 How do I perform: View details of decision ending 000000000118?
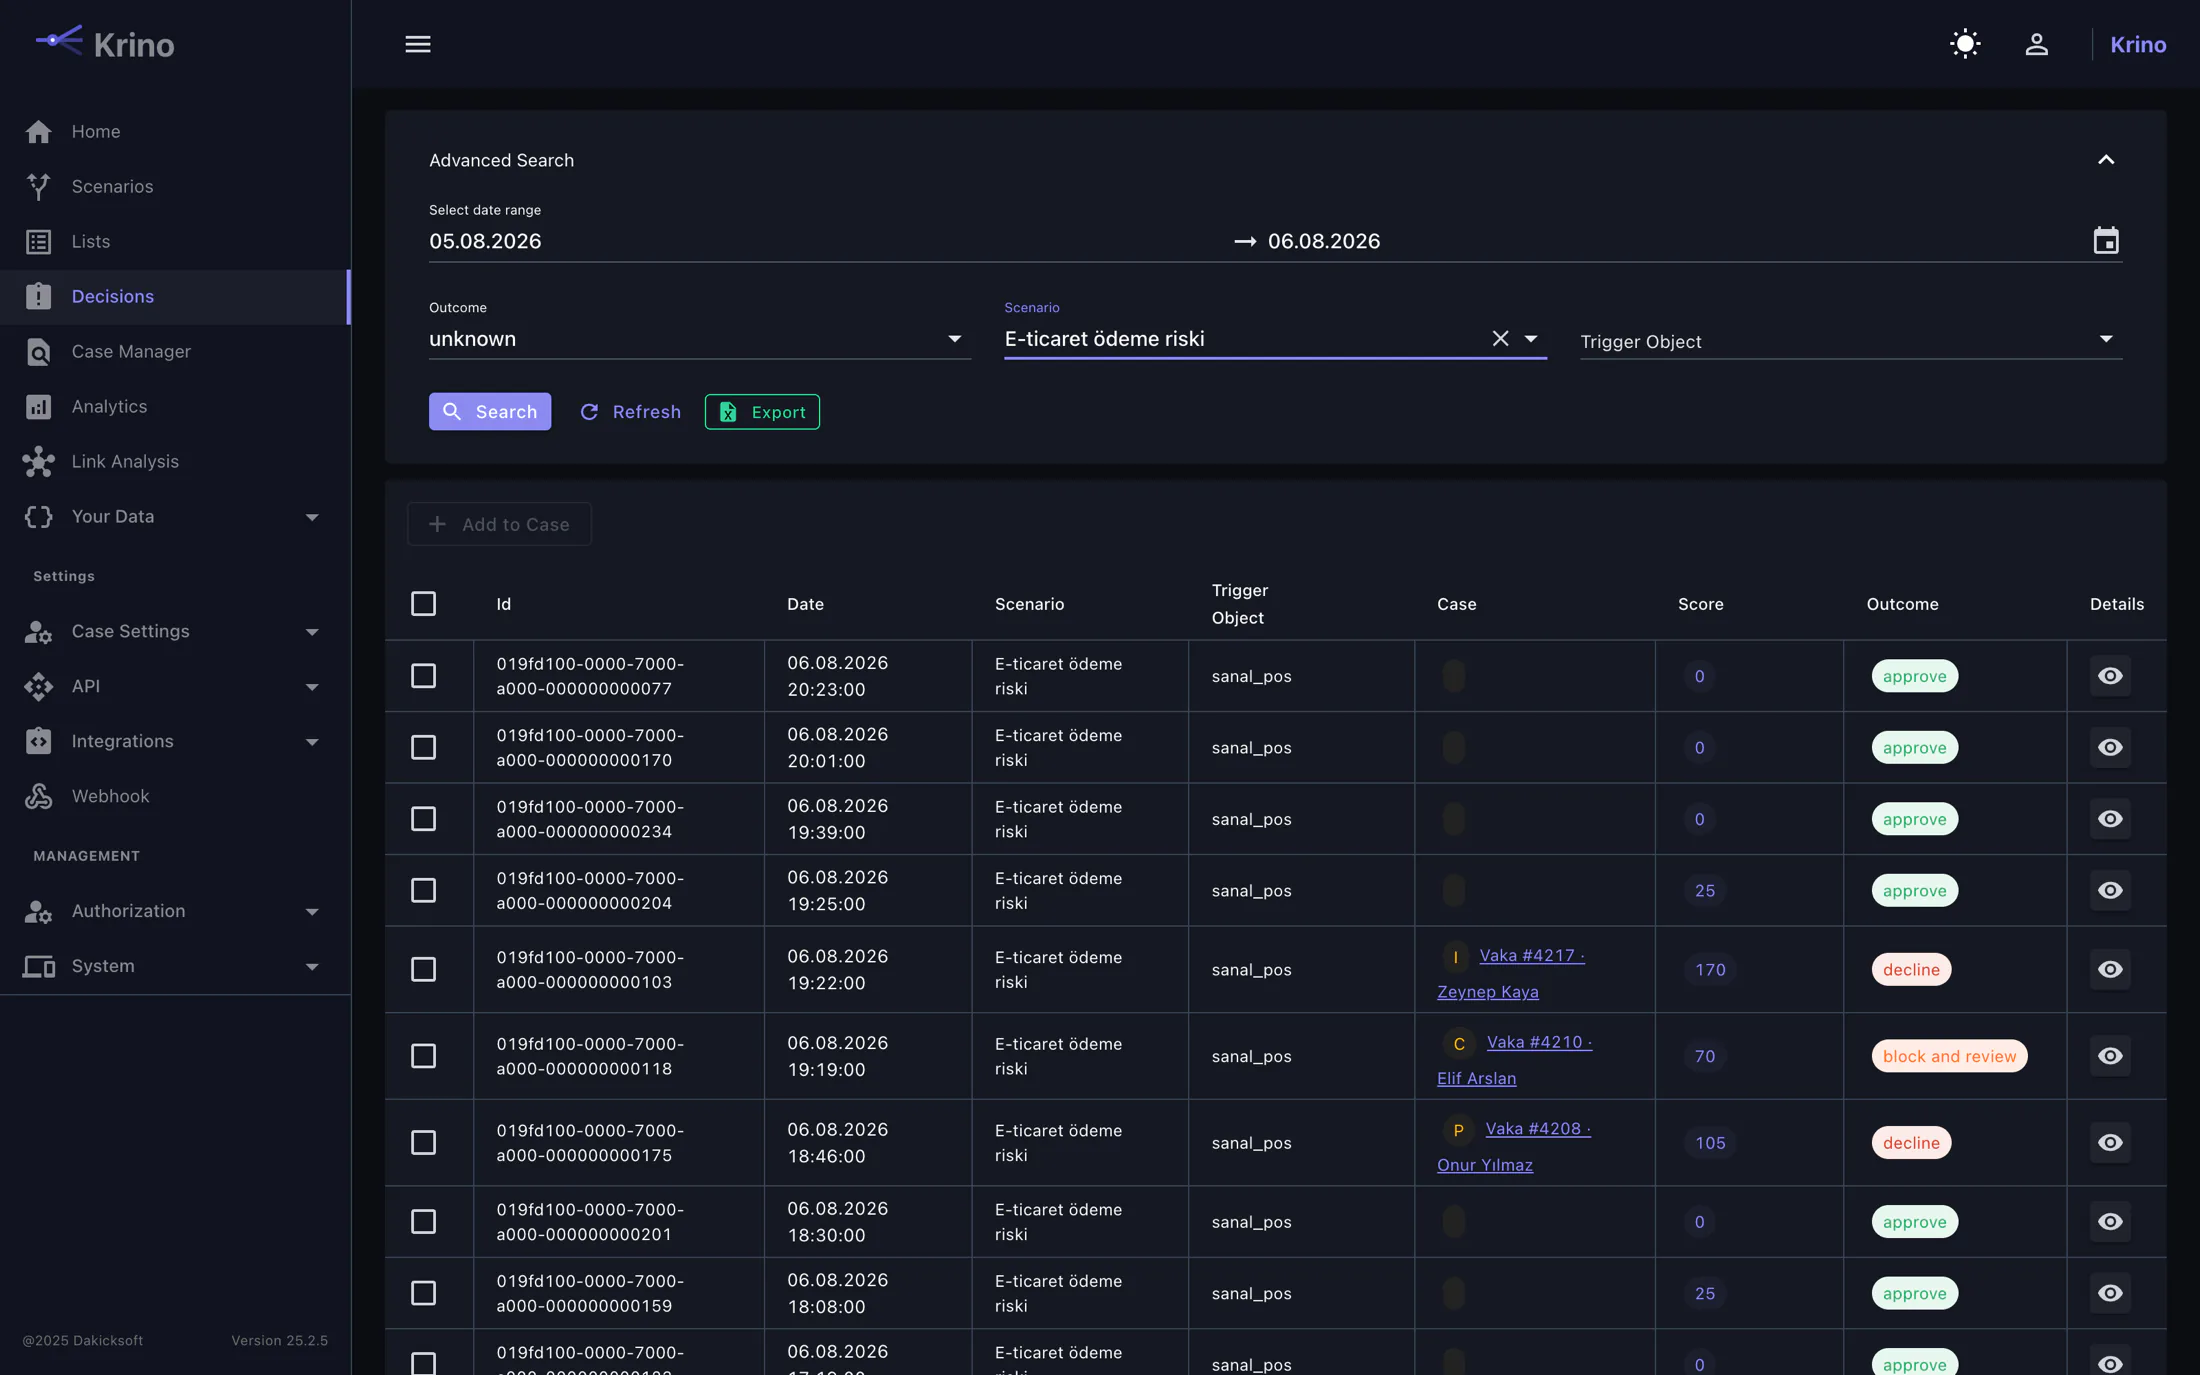(x=2110, y=1056)
